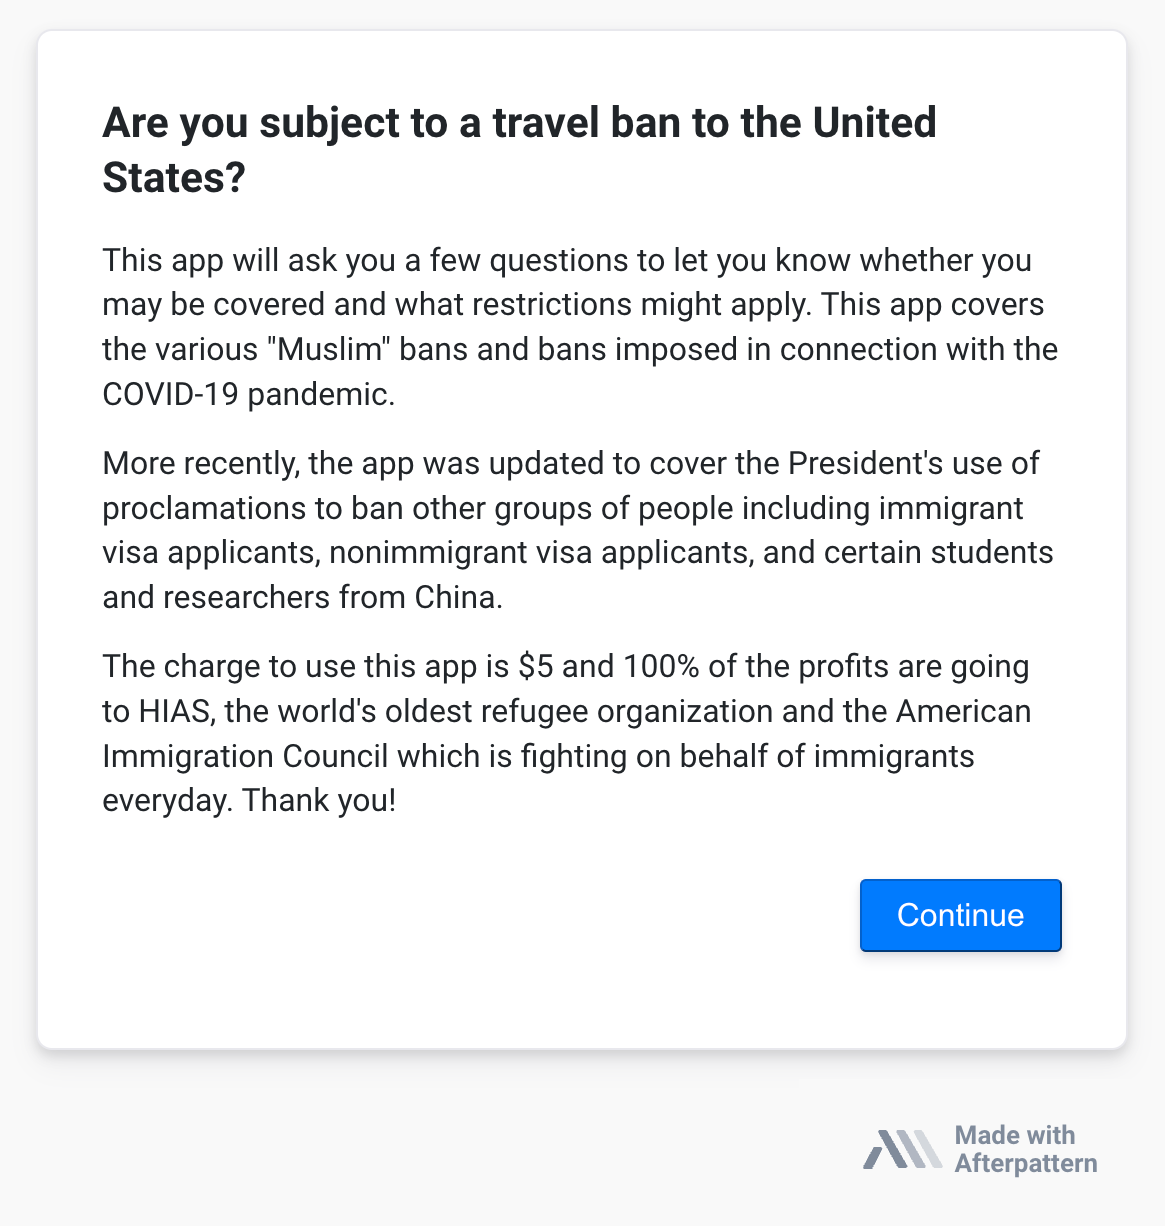Click the paragraph starting 'More recently'
This screenshot has width=1165, height=1226.
coord(578,530)
